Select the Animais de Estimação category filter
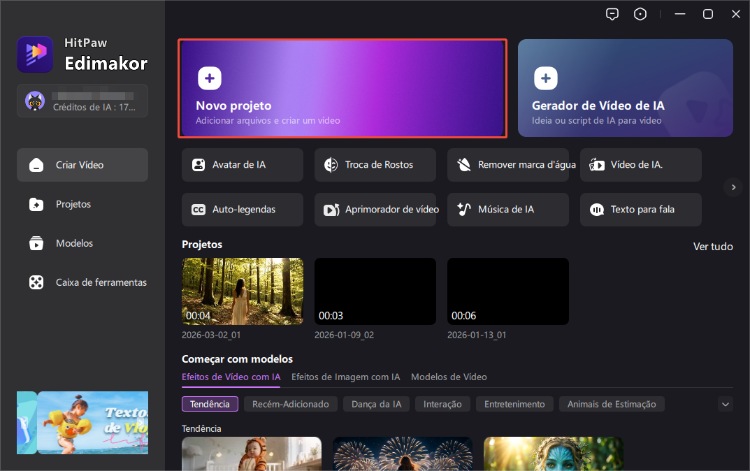 (612, 404)
